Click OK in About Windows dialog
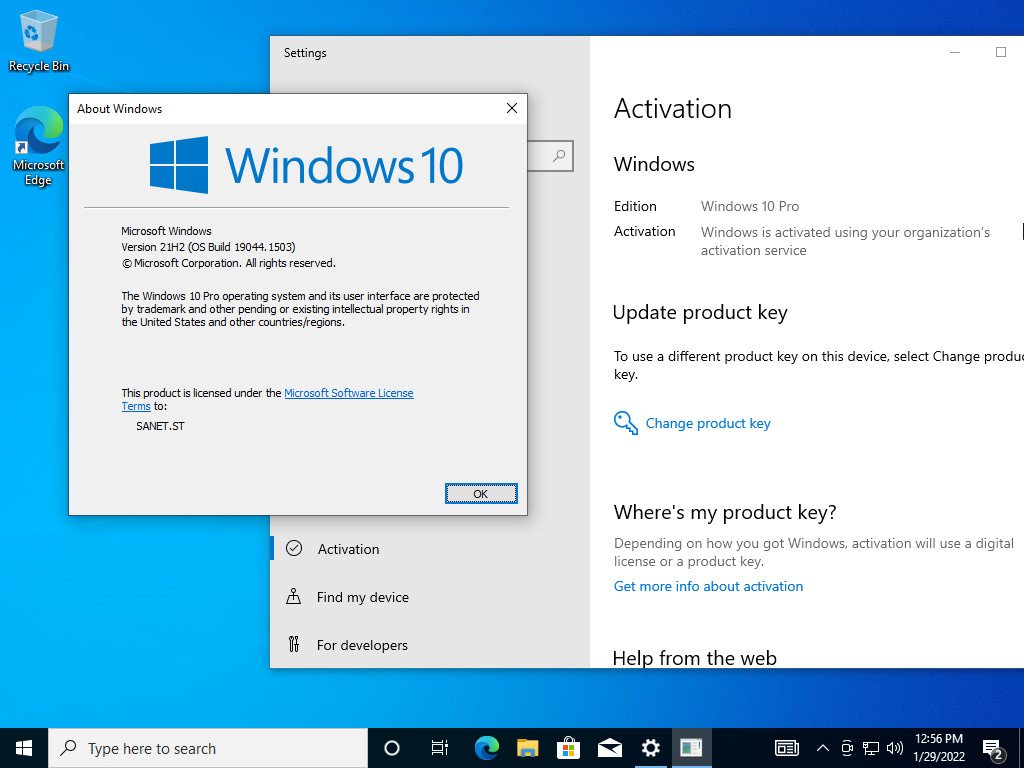The height and width of the screenshot is (768, 1024). coord(481,494)
